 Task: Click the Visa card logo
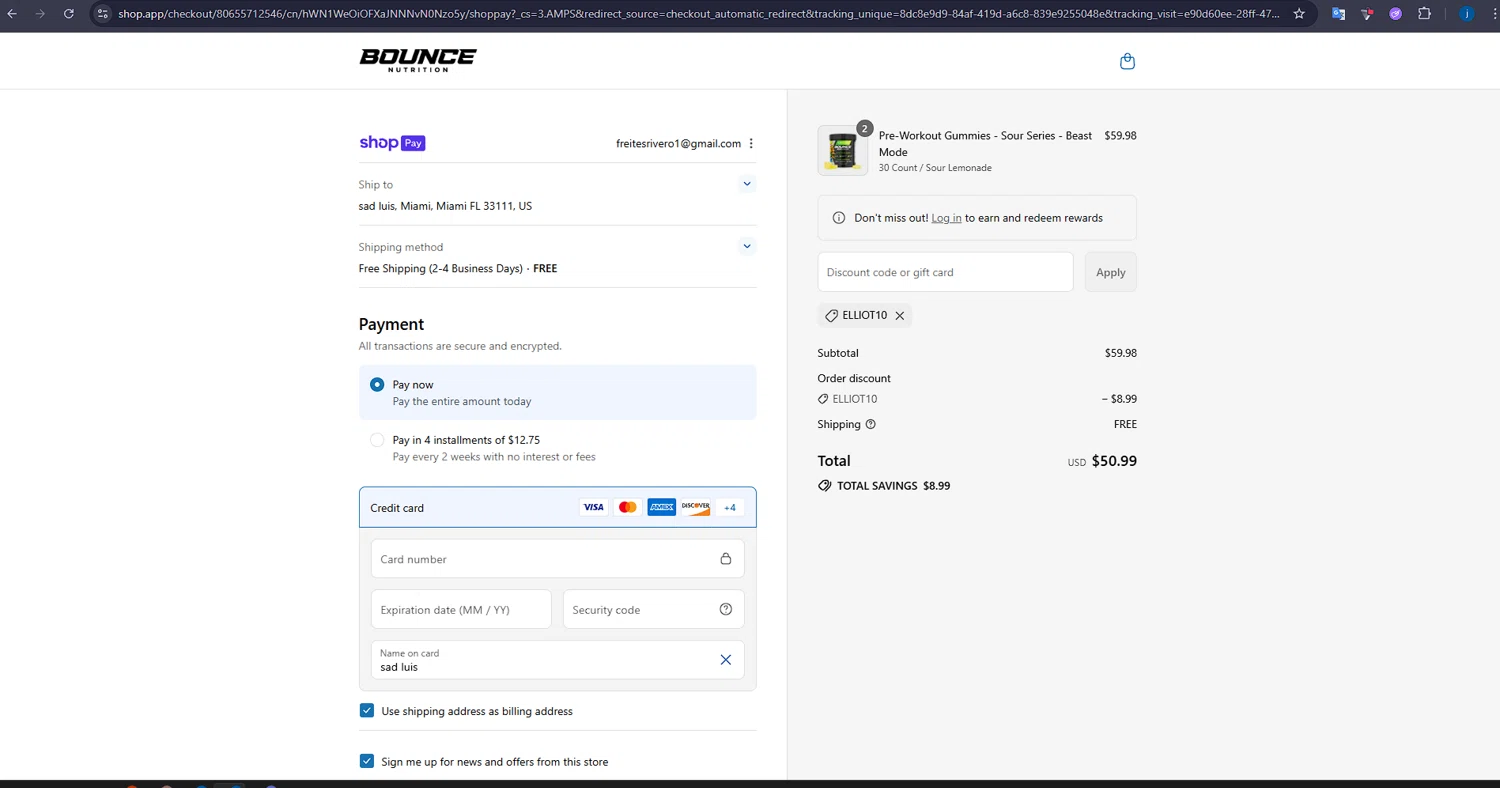[x=593, y=507]
